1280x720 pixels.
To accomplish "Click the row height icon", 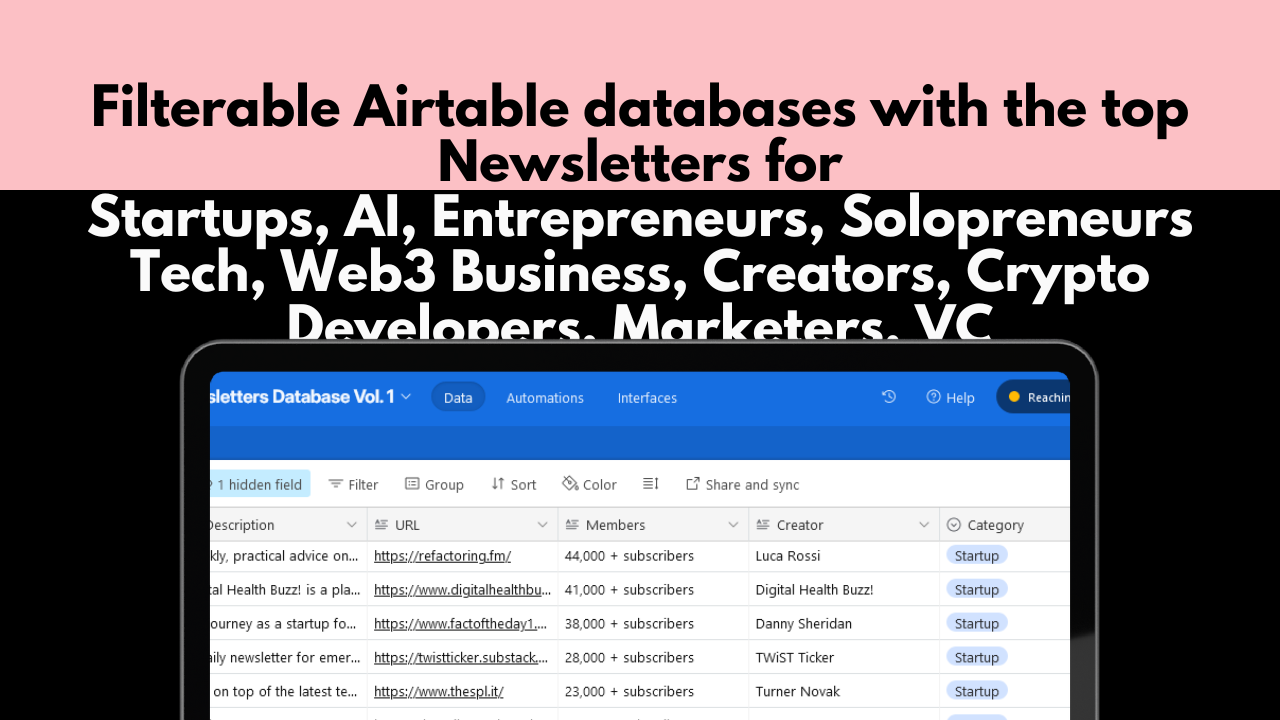I will (x=651, y=484).
